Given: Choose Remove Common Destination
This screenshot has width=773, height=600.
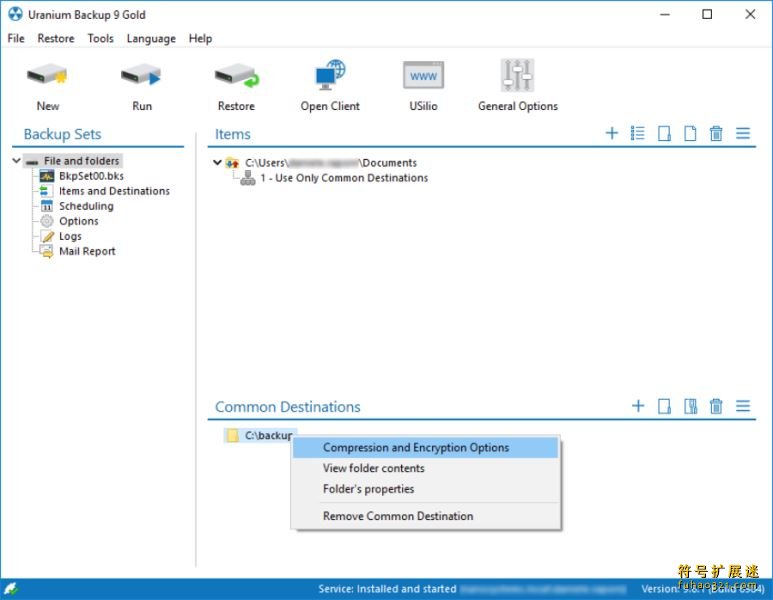Looking at the screenshot, I should 425,516.
